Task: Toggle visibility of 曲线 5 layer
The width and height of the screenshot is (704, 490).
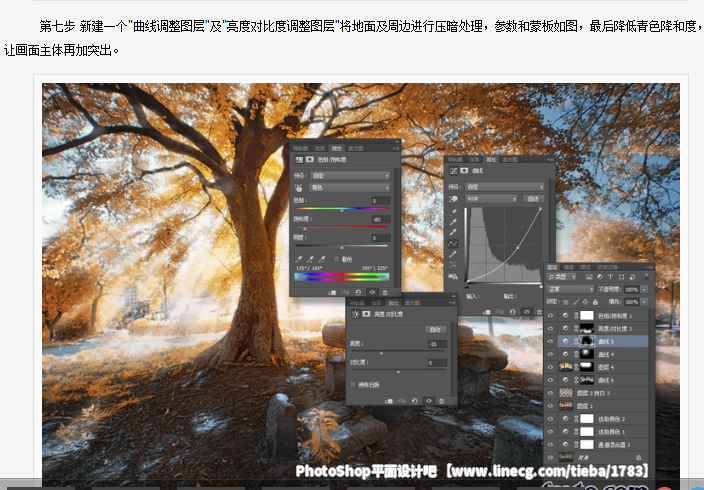Action: 550,342
